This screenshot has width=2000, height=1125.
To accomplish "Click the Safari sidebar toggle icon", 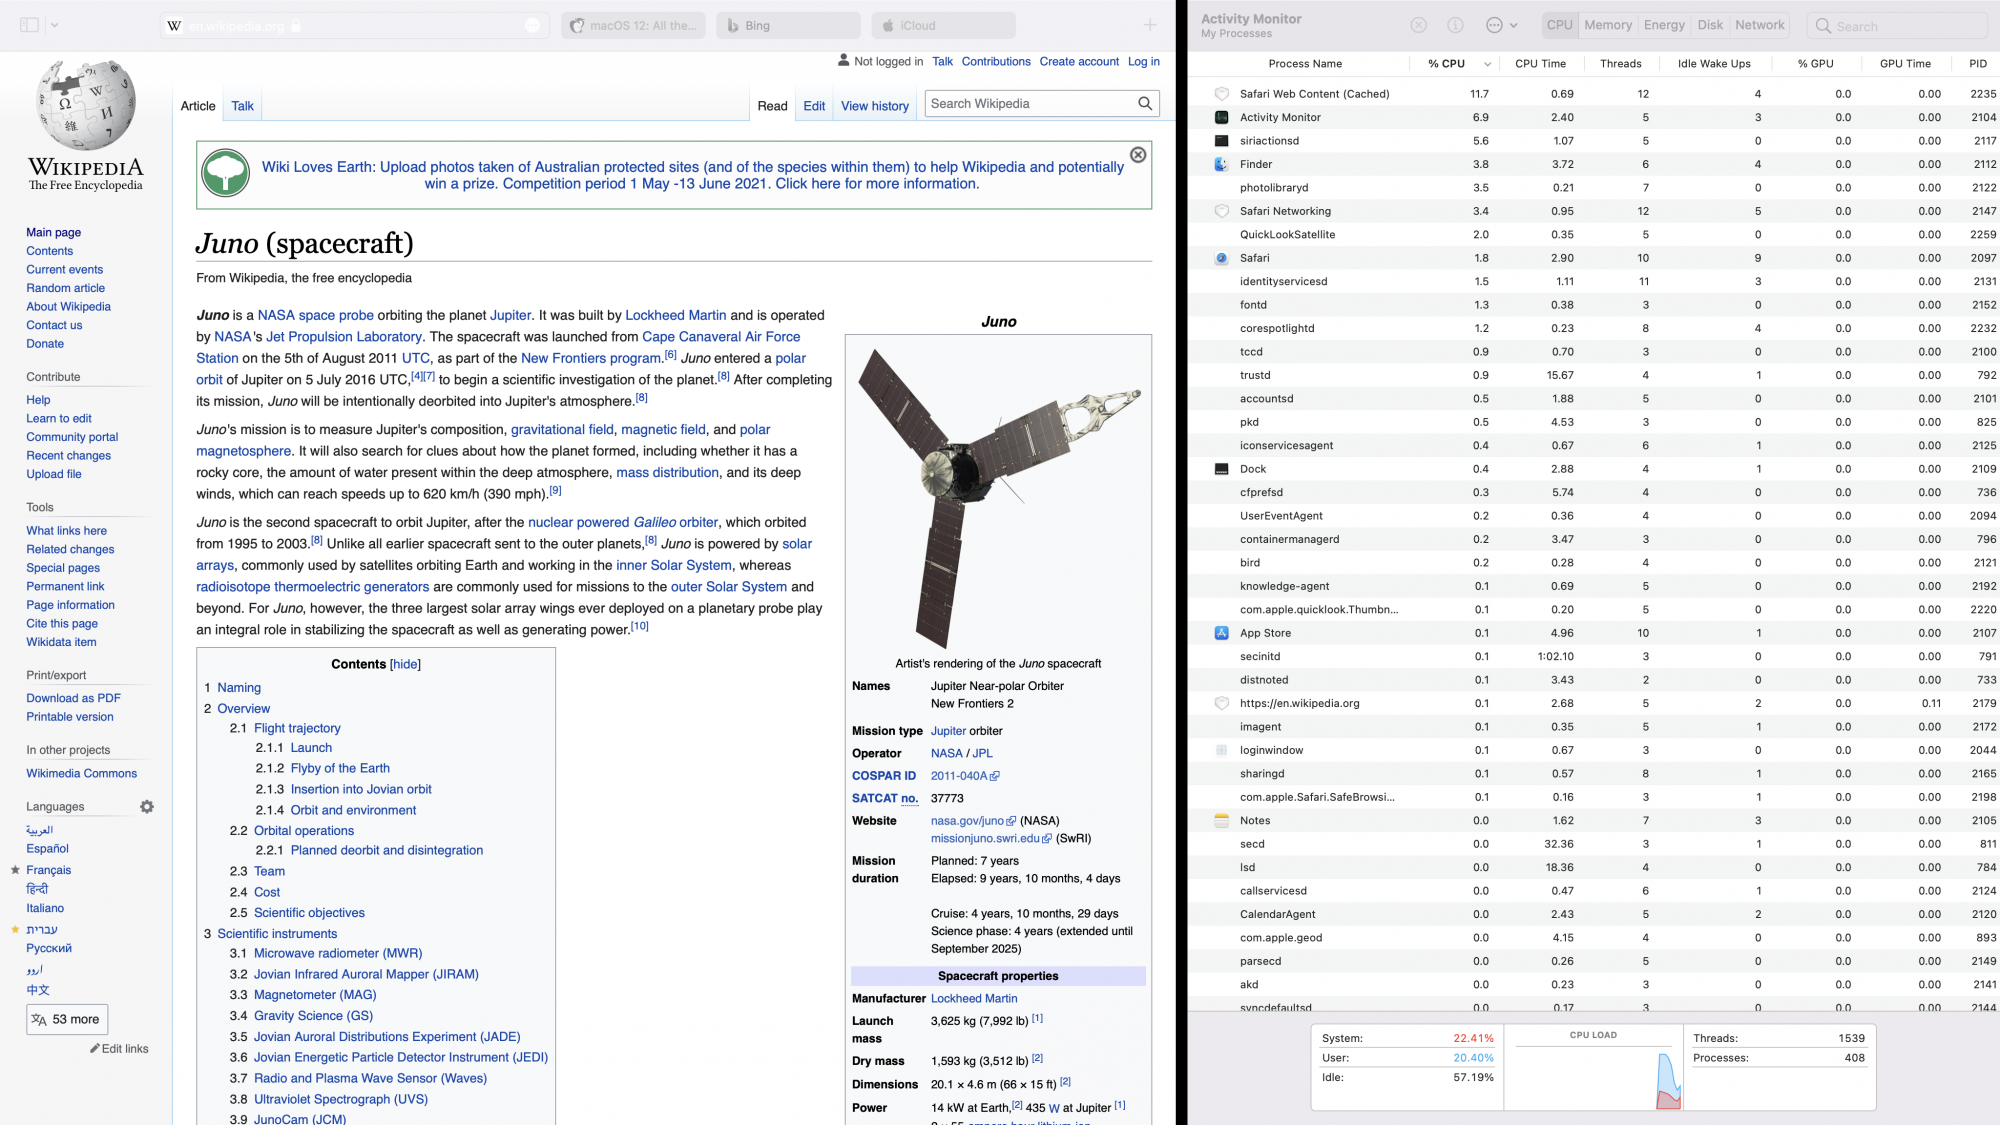I will click(x=30, y=25).
